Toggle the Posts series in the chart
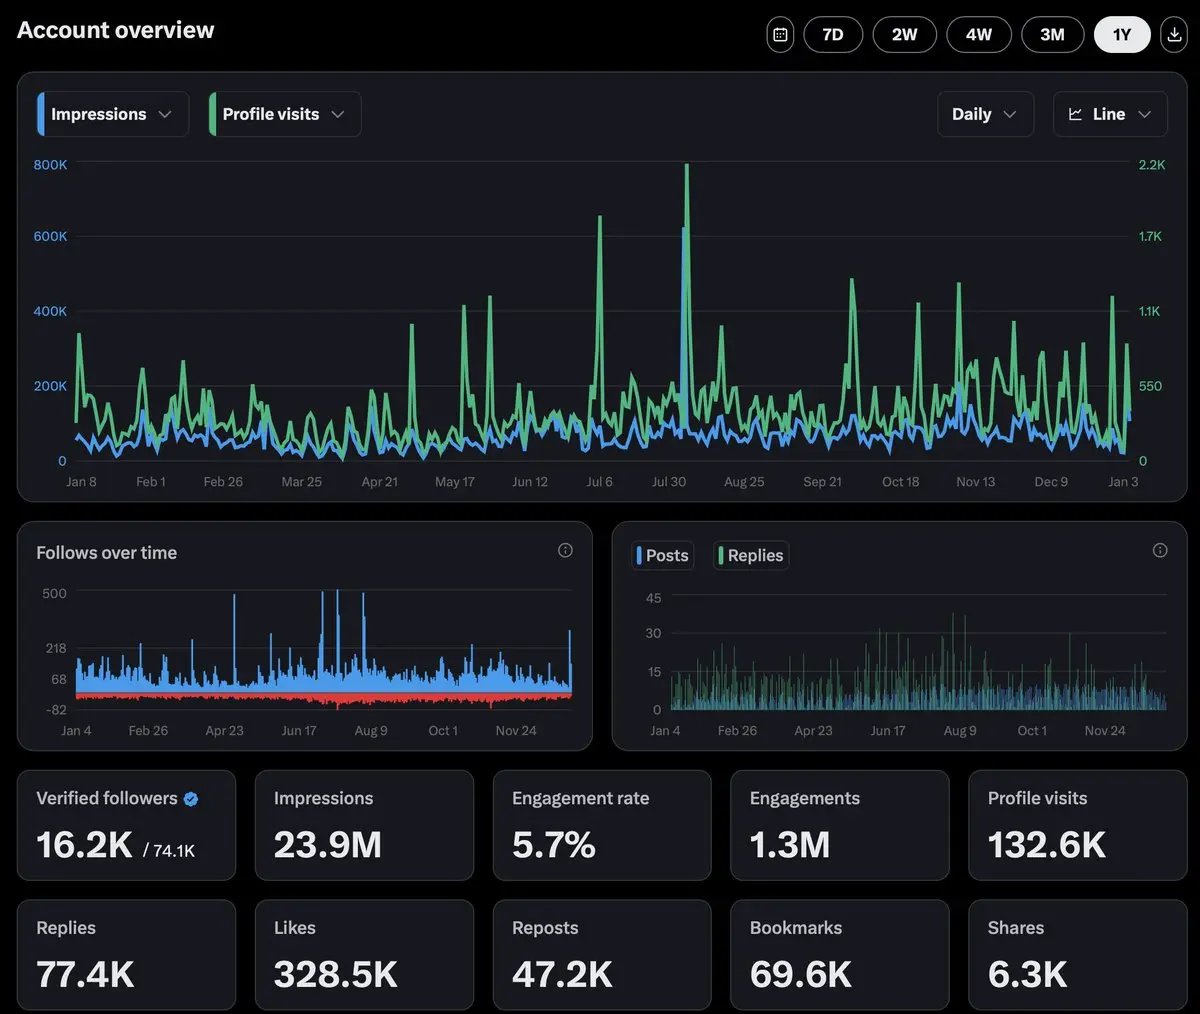The height and width of the screenshot is (1014, 1200). click(663, 555)
